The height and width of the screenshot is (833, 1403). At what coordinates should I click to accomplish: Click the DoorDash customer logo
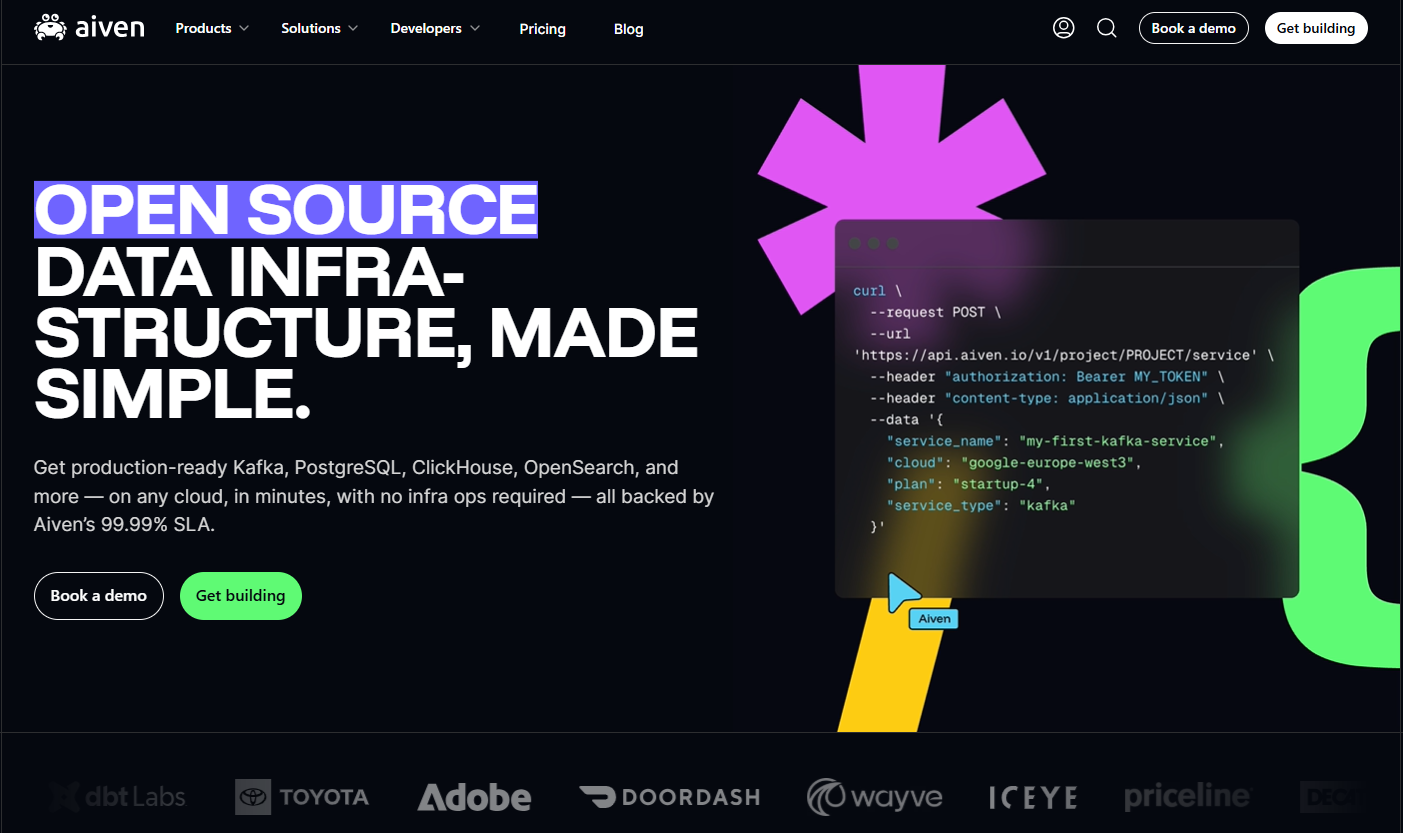pyautogui.click(x=669, y=797)
